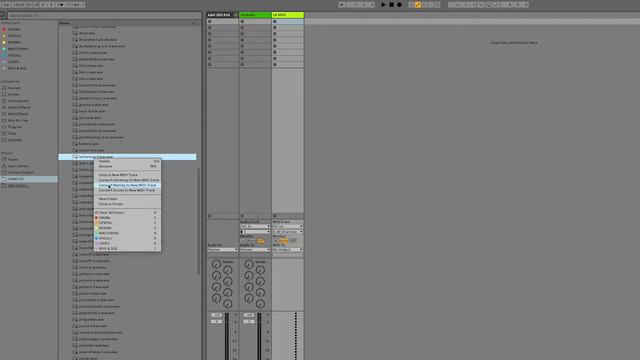This screenshot has width=640, height=360.
Task: Assign the MASTERING color in context menu
Action: click(x=127, y=233)
